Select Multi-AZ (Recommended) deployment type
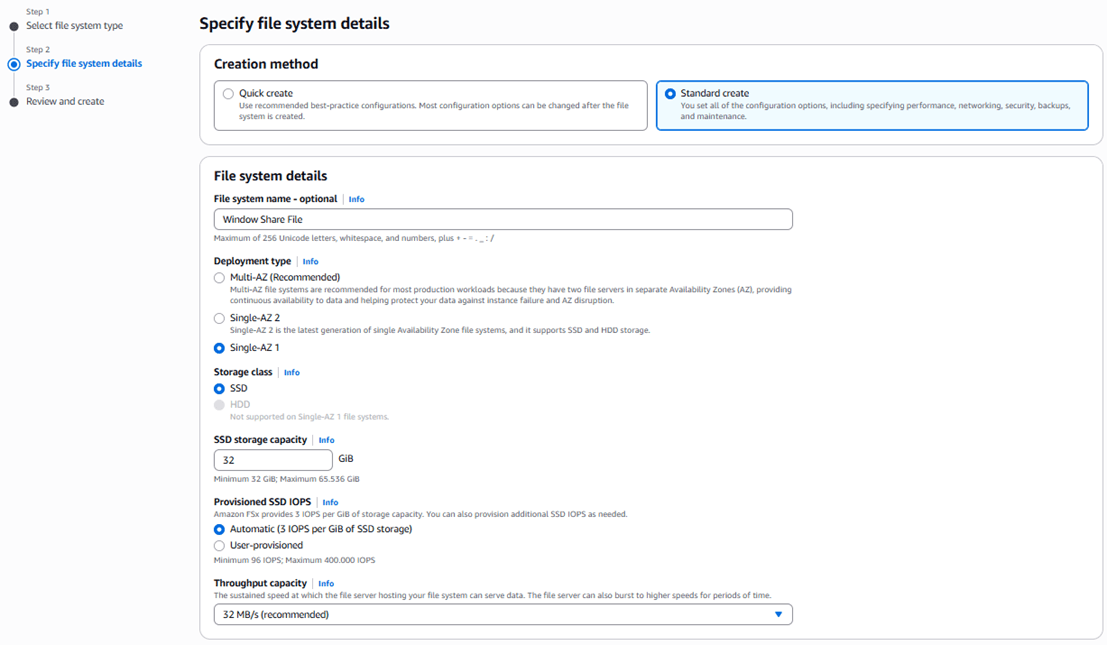The image size is (1107, 645). [220, 277]
